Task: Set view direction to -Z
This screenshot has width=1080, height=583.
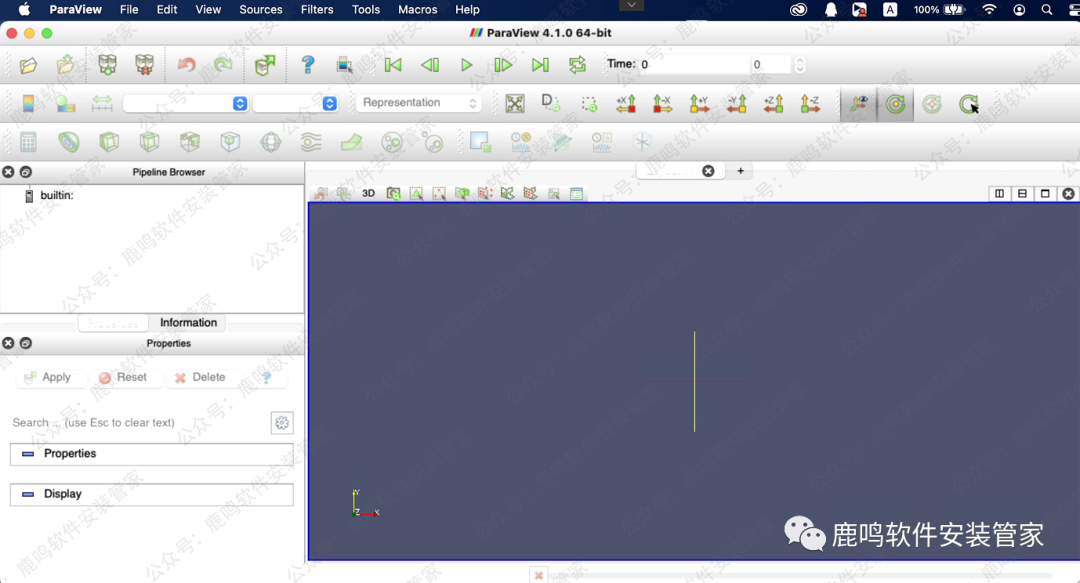Action: pos(810,104)
